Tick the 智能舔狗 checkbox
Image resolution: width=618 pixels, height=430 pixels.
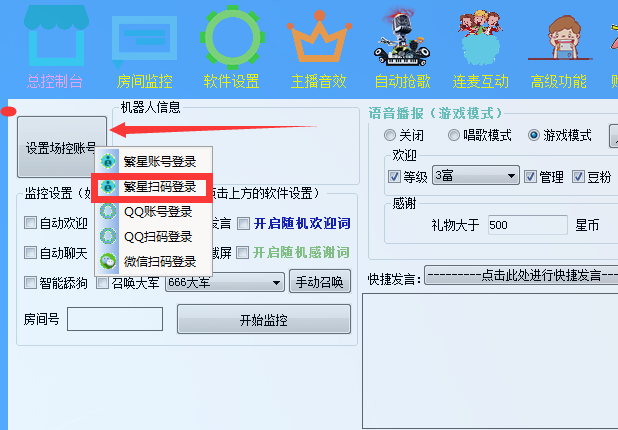[x=30, y=283]
